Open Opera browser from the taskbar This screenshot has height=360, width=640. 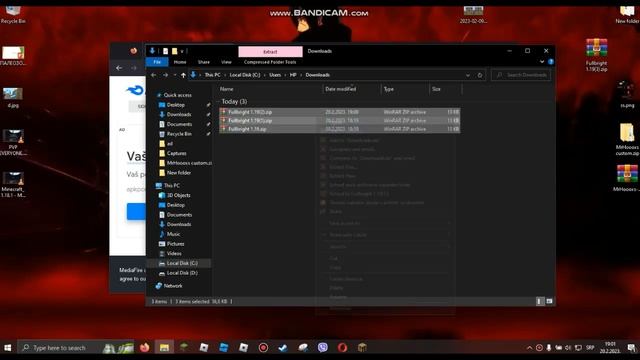(x=342, y=348)
